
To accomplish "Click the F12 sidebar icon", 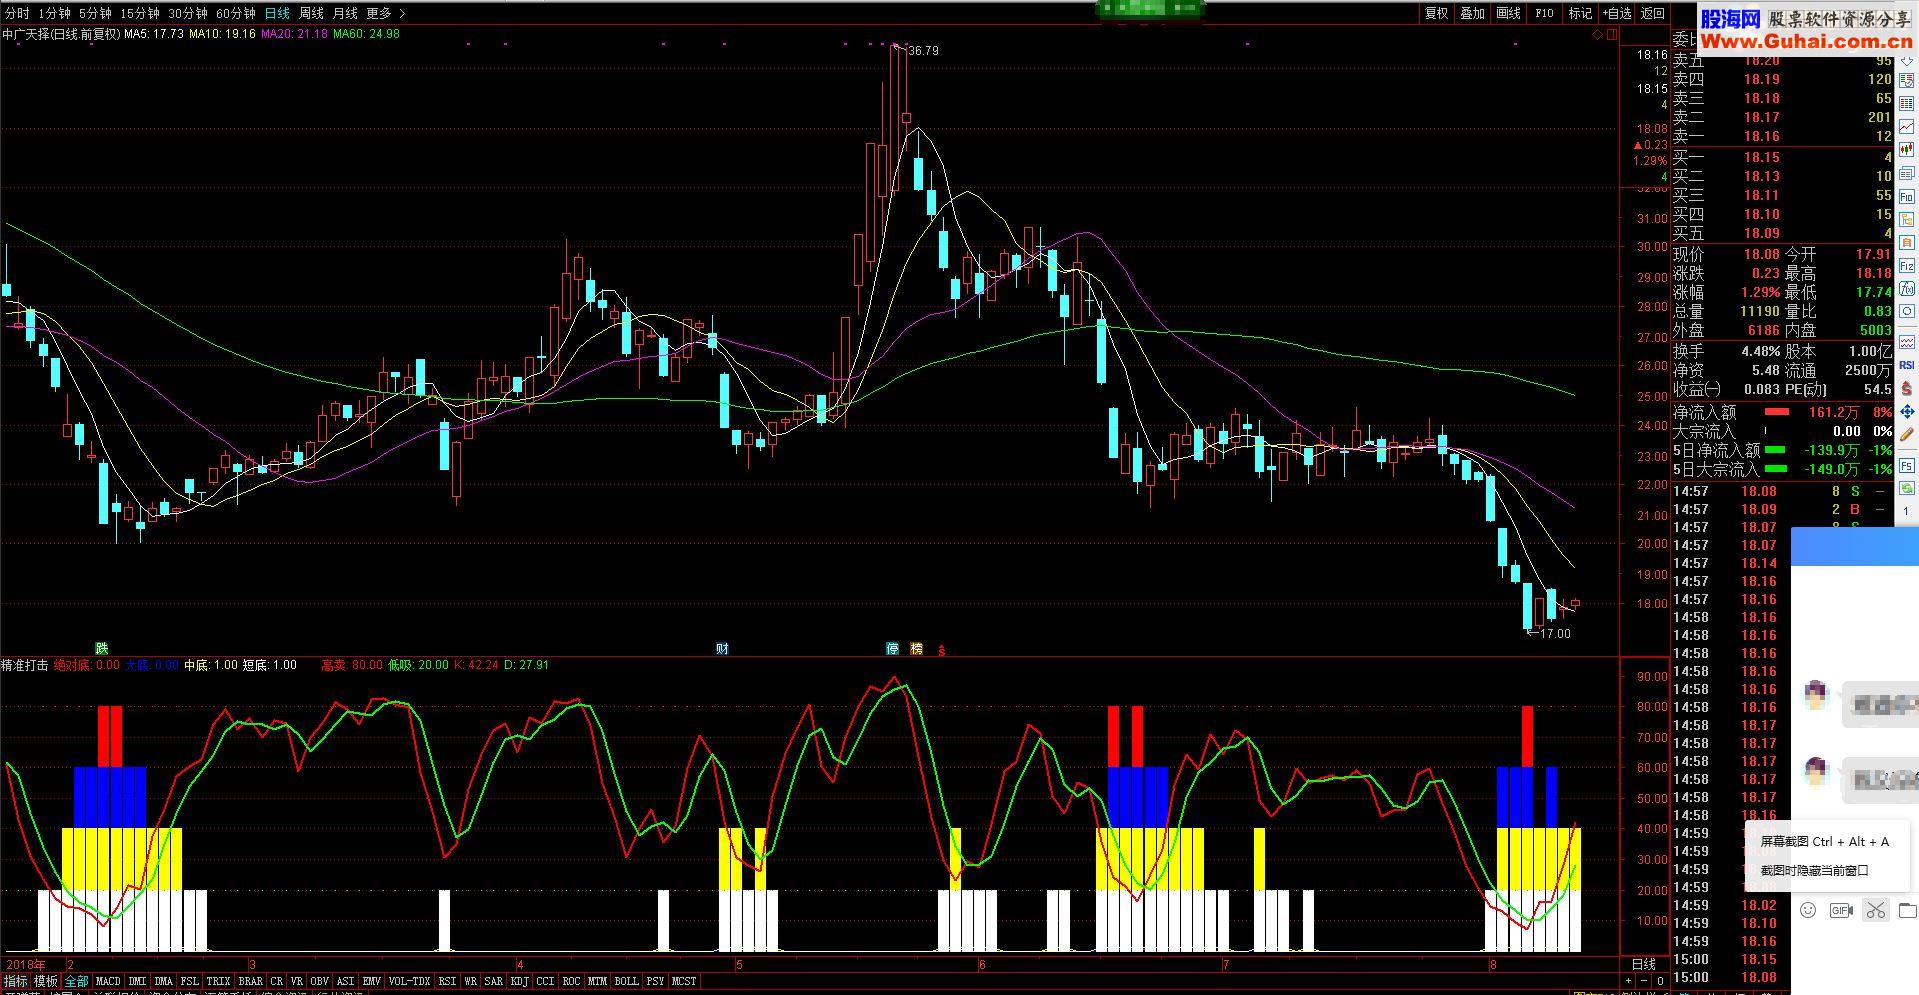I will pos(1907,266).
